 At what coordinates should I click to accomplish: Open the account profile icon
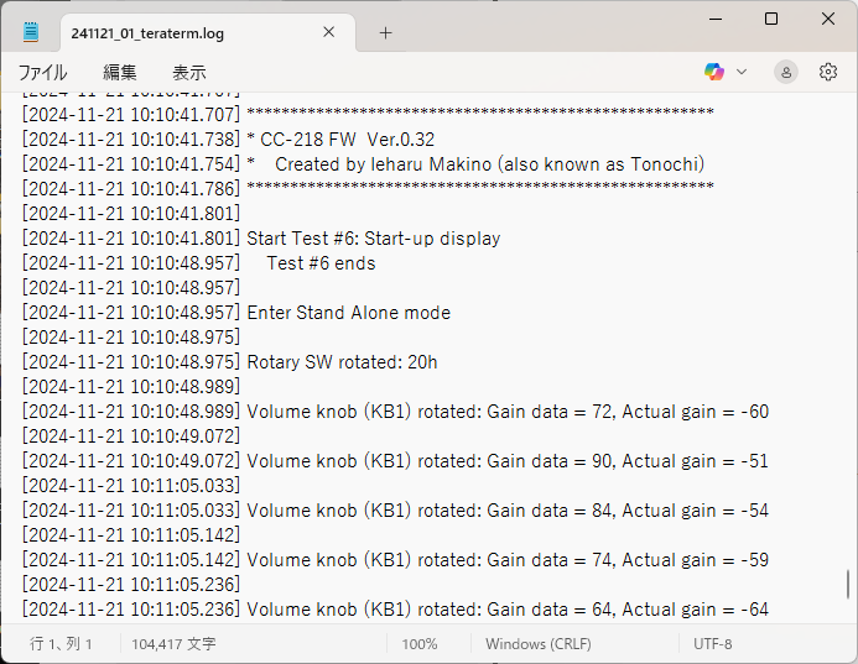click(786, 72)
